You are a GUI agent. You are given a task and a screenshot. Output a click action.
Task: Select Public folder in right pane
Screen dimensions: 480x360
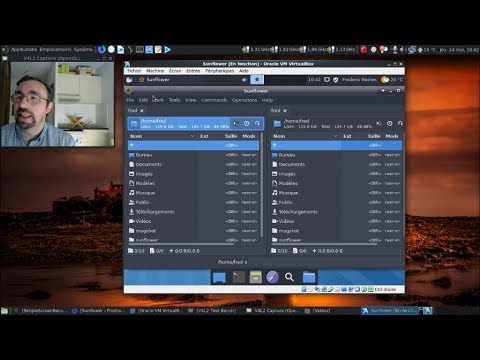pyautogui.click(x=336, y=202)
